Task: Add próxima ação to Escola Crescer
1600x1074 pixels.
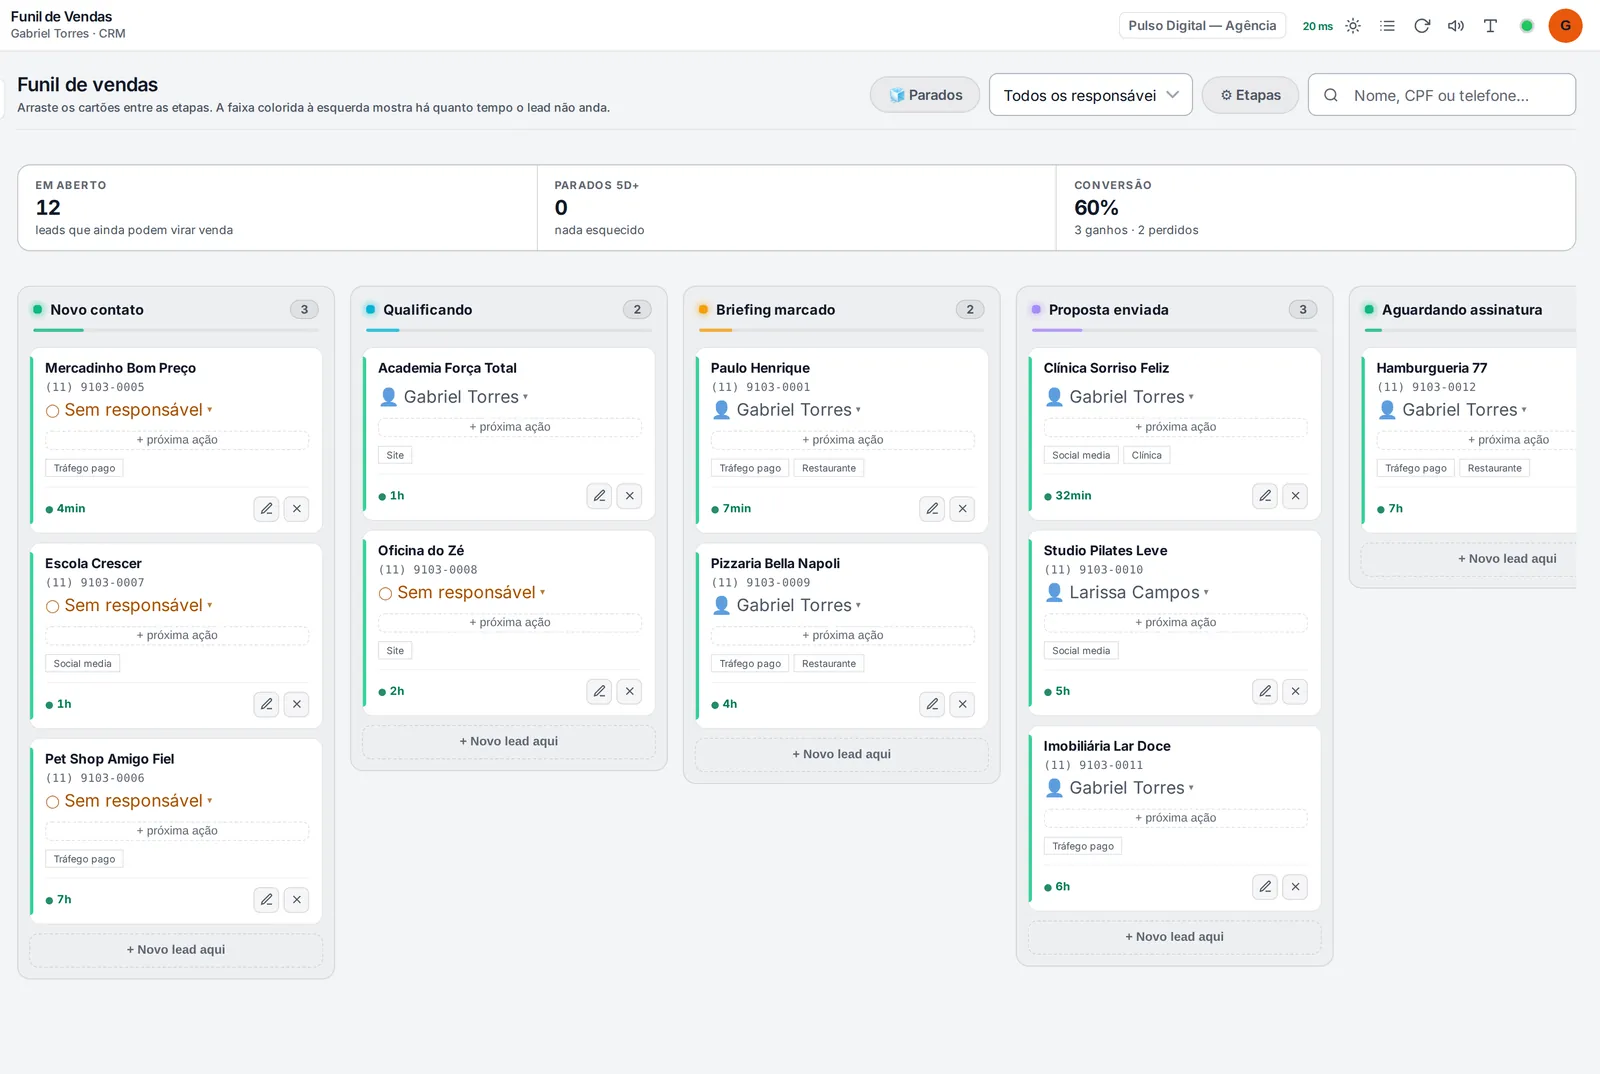Action: [x=177, y=636]
